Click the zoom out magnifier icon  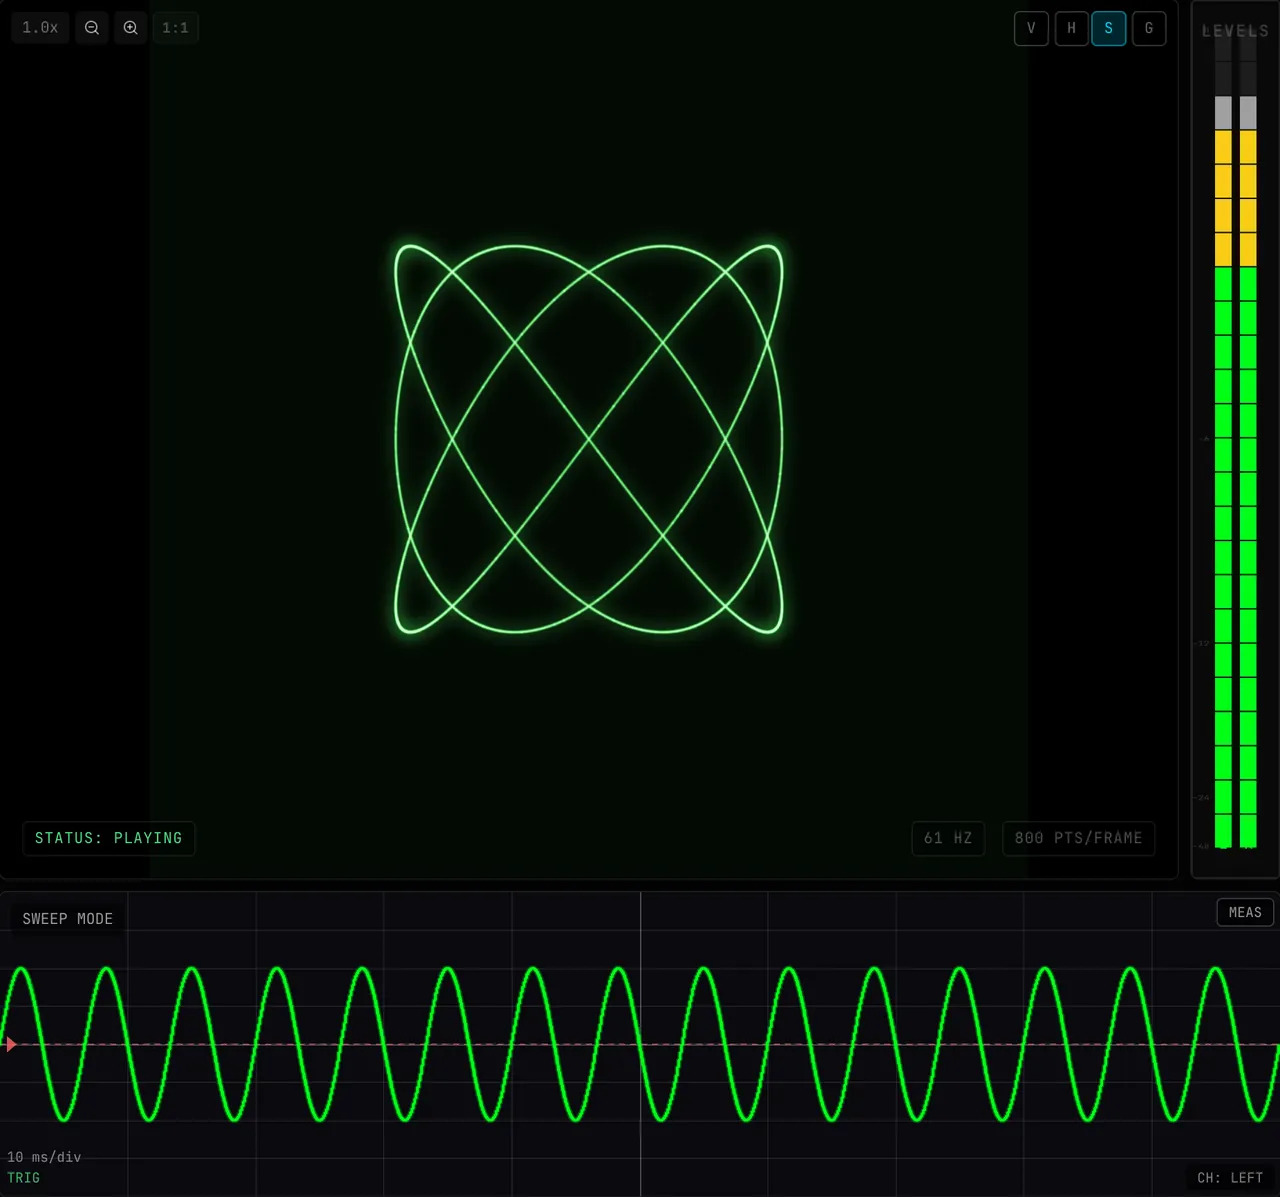click(x=92, y=28)
